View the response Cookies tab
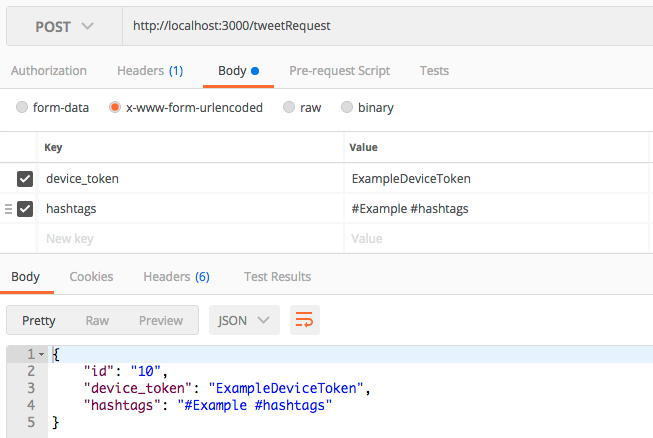Image resolution: width=653 pixels, height=438 pixels. coord(91,277)
